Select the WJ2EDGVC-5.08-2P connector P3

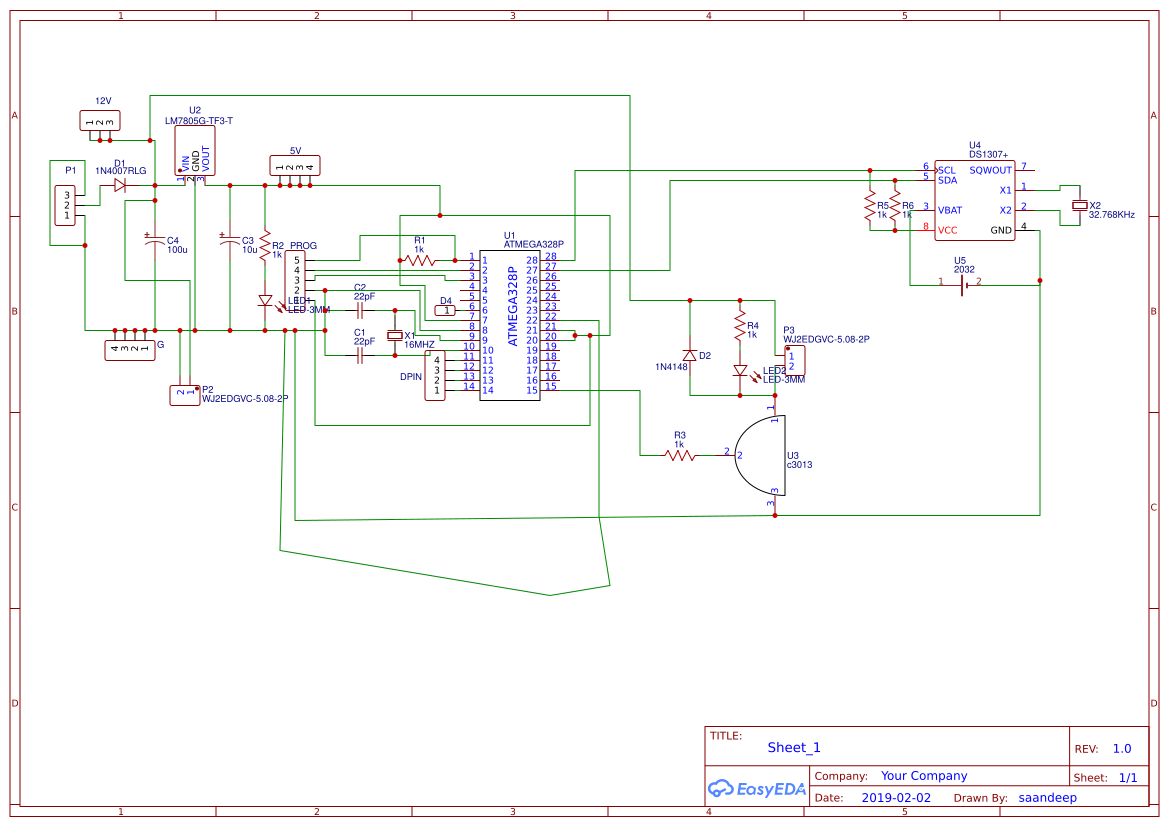coord(793,362)
